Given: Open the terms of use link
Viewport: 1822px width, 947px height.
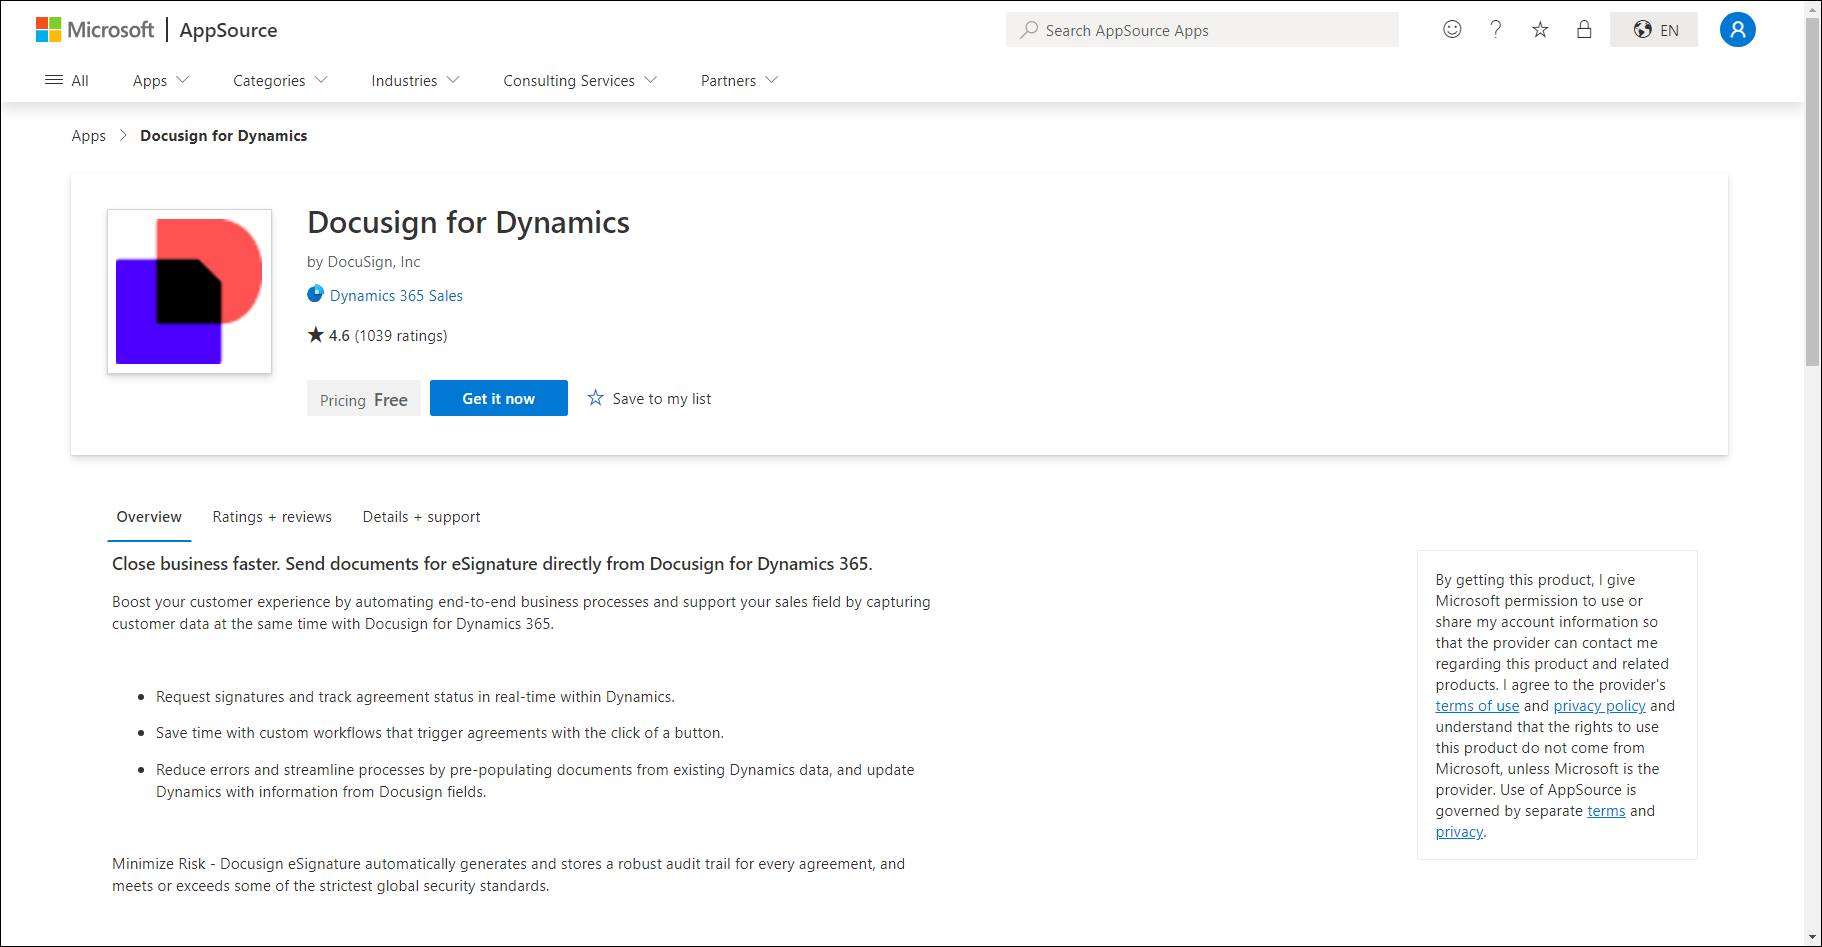Looking at the screenshot, I should [1477, 705].
